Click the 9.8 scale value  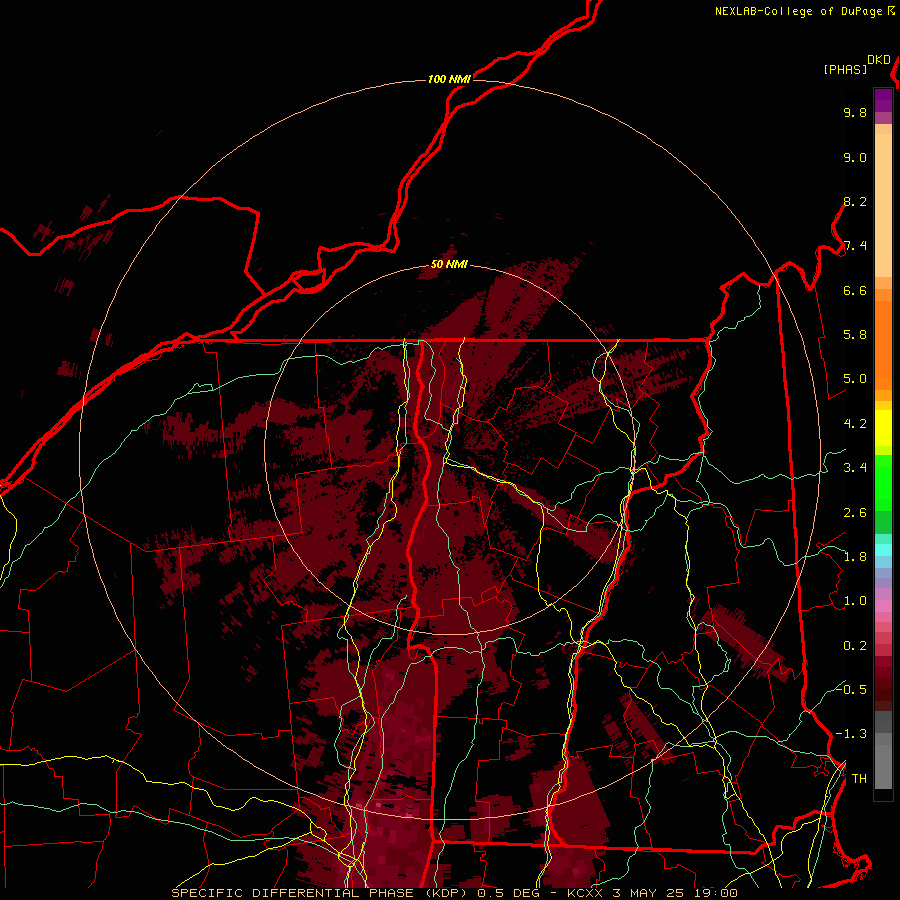855,112
